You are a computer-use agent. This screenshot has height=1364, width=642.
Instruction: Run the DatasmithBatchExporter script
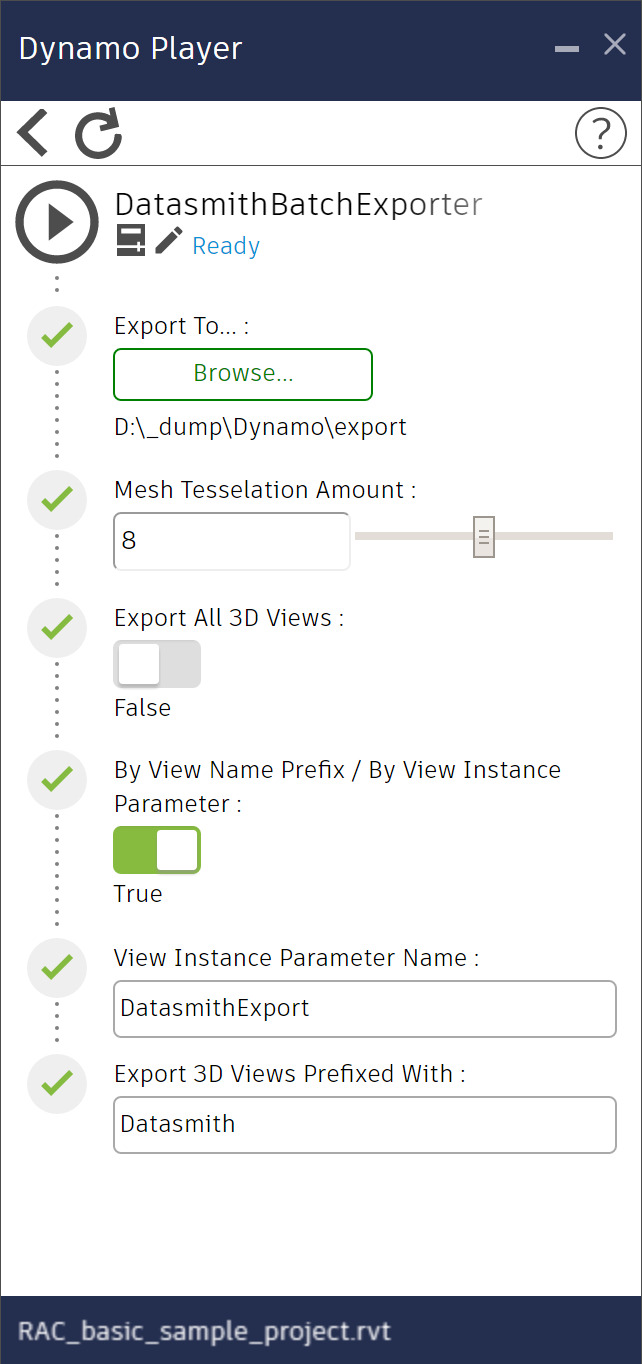57,222
